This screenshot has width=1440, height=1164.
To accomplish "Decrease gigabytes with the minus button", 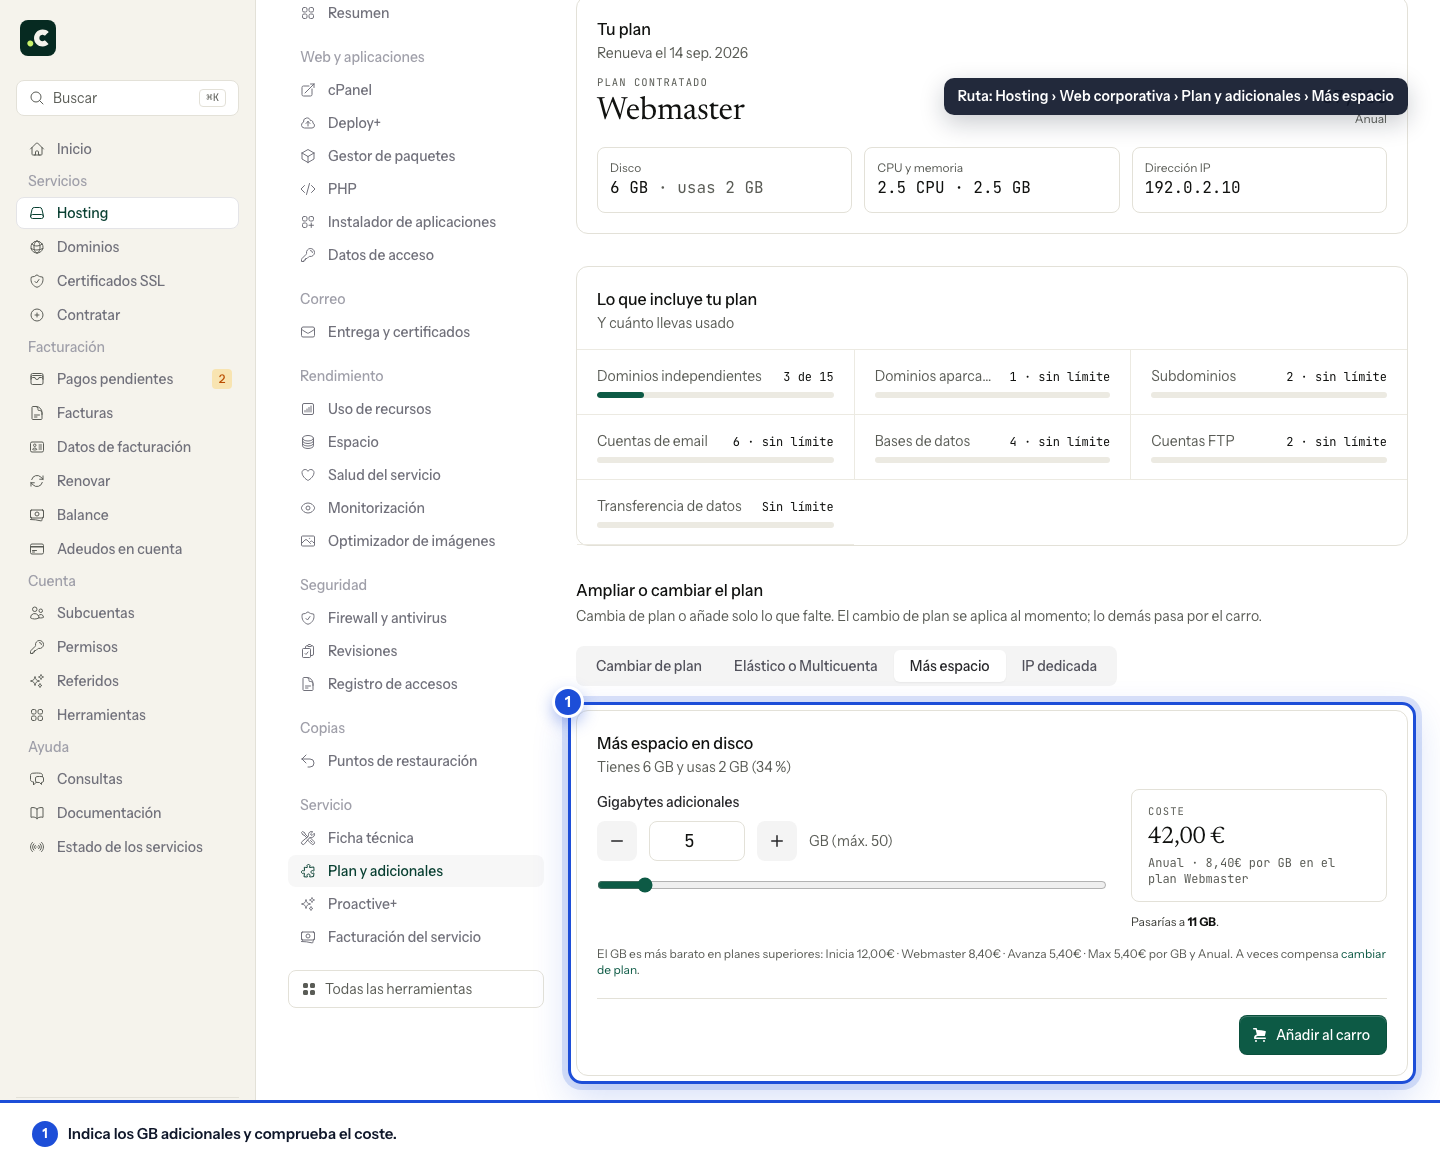I will (x=617, y=841).
